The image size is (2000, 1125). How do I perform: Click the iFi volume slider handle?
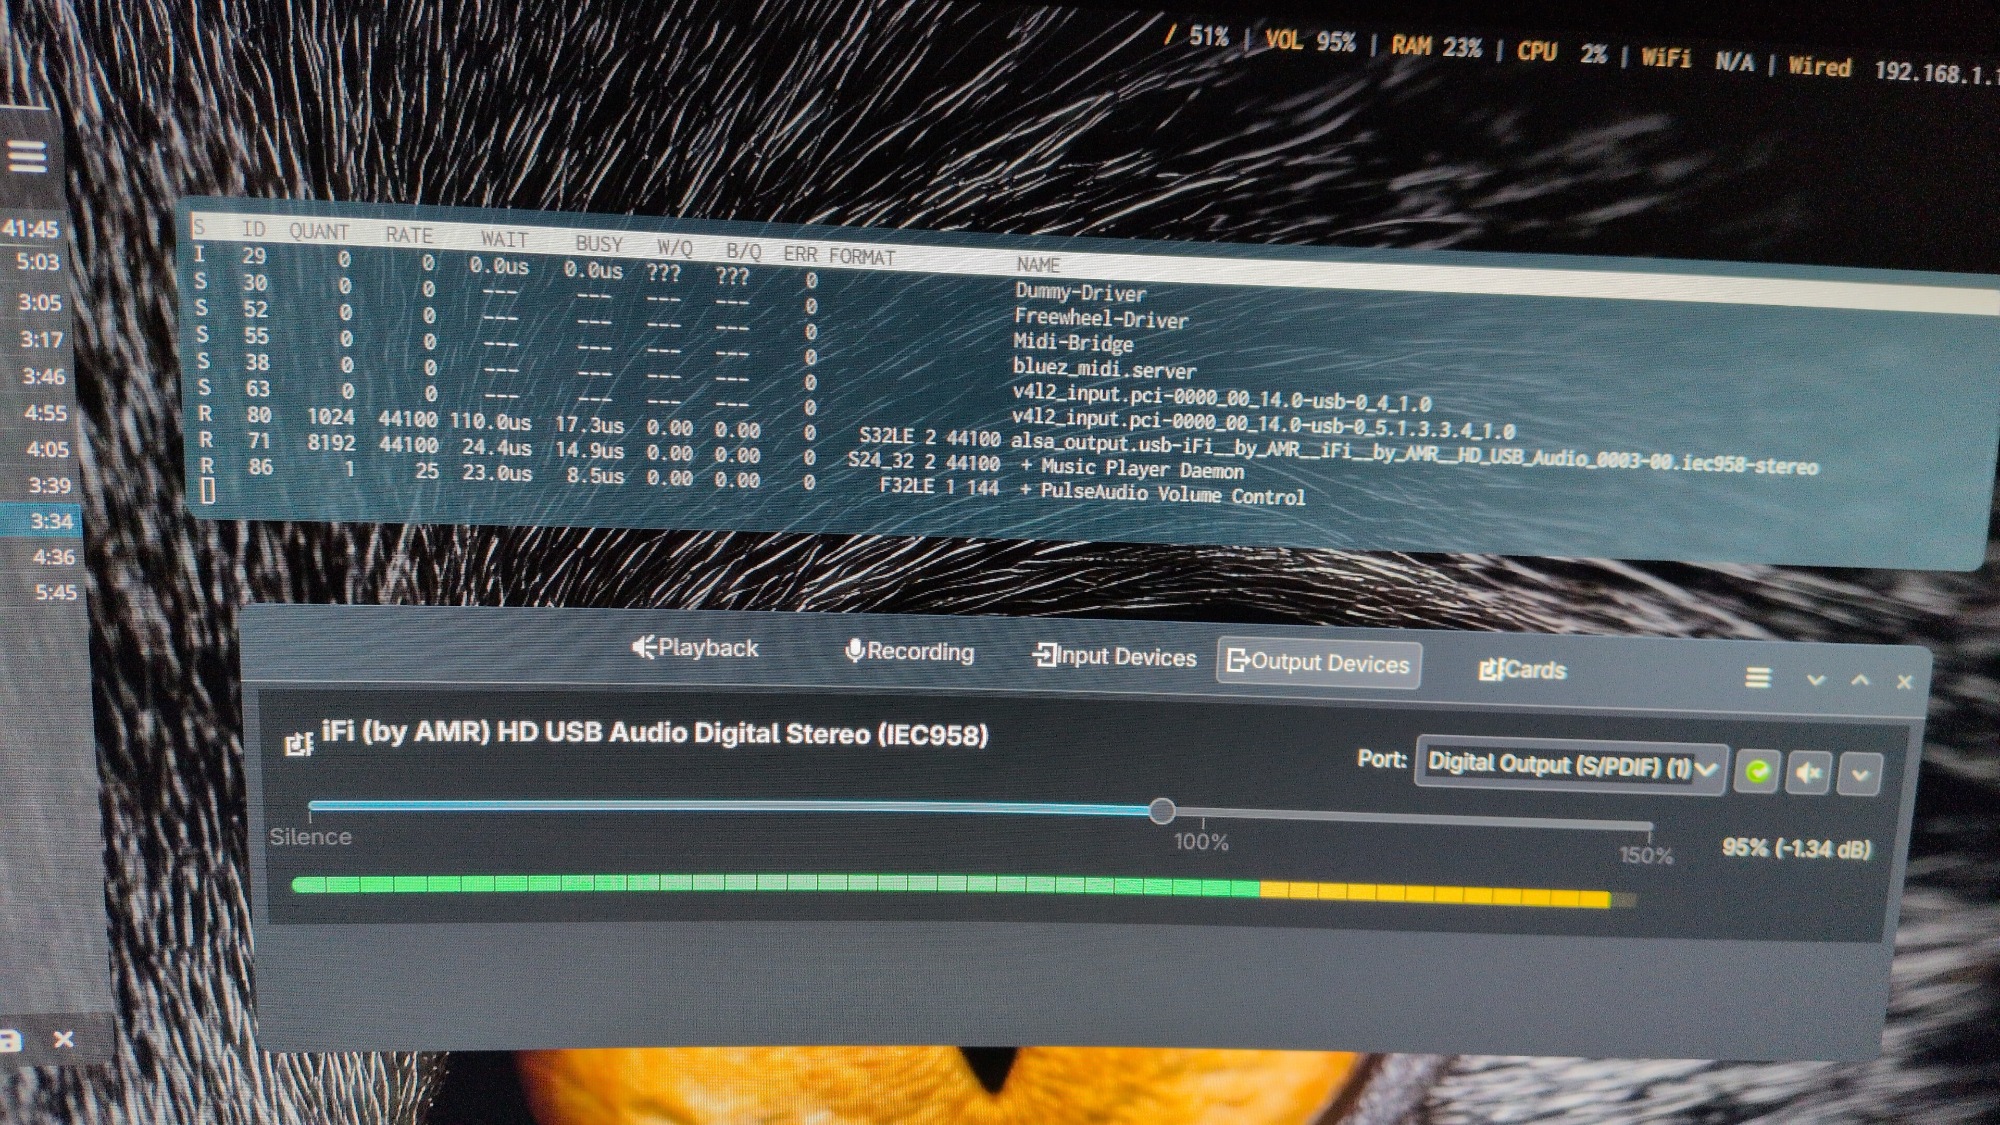click(1161, 810)
